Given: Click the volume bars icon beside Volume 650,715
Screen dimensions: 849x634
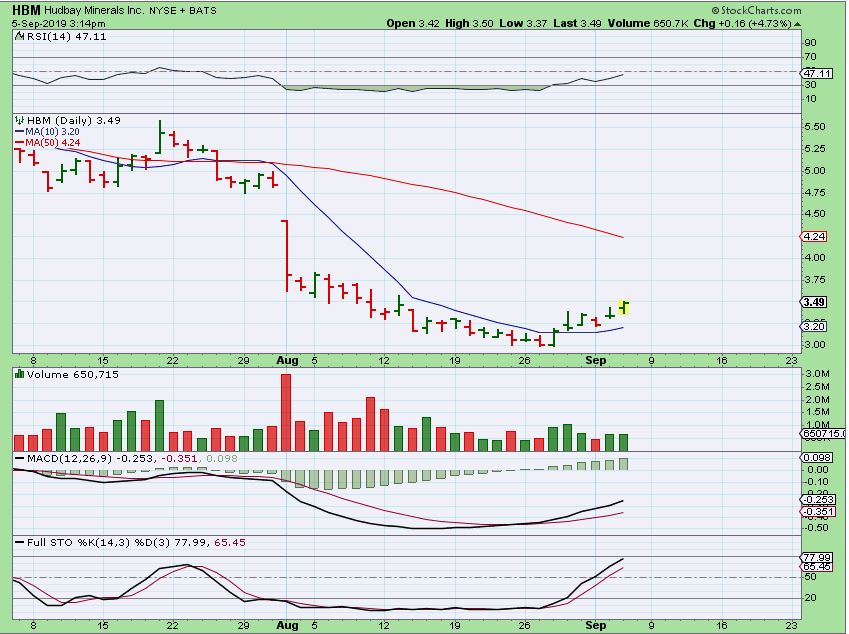Looking at the screenshot, I should (19, 374).
